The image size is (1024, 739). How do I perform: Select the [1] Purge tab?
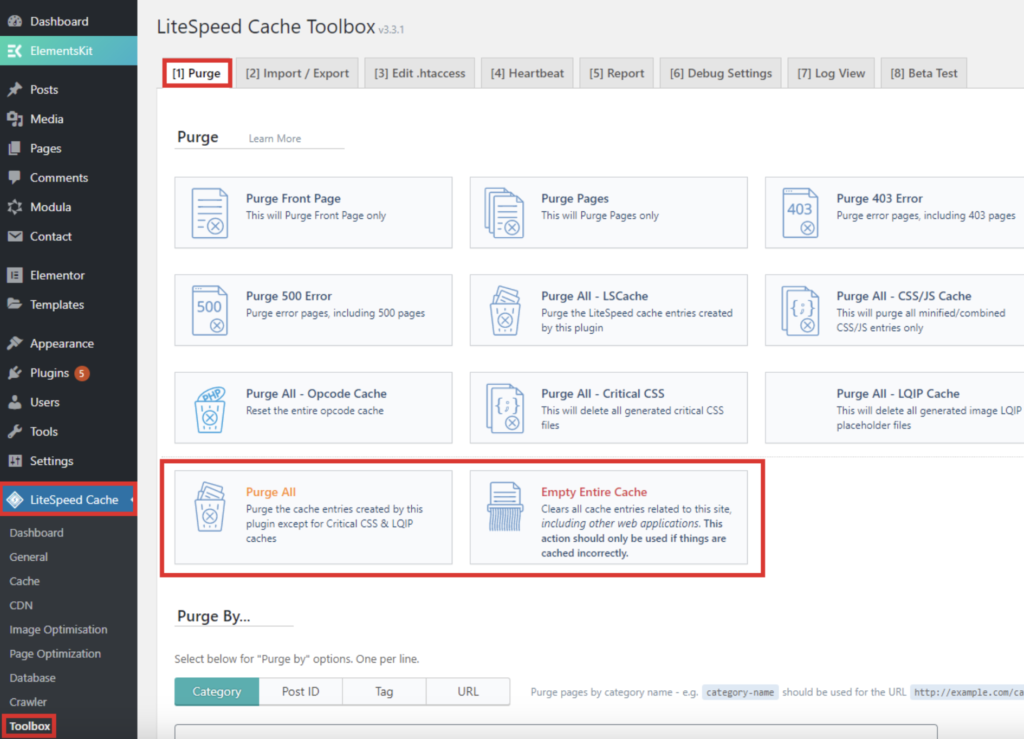tap(197, 73)
